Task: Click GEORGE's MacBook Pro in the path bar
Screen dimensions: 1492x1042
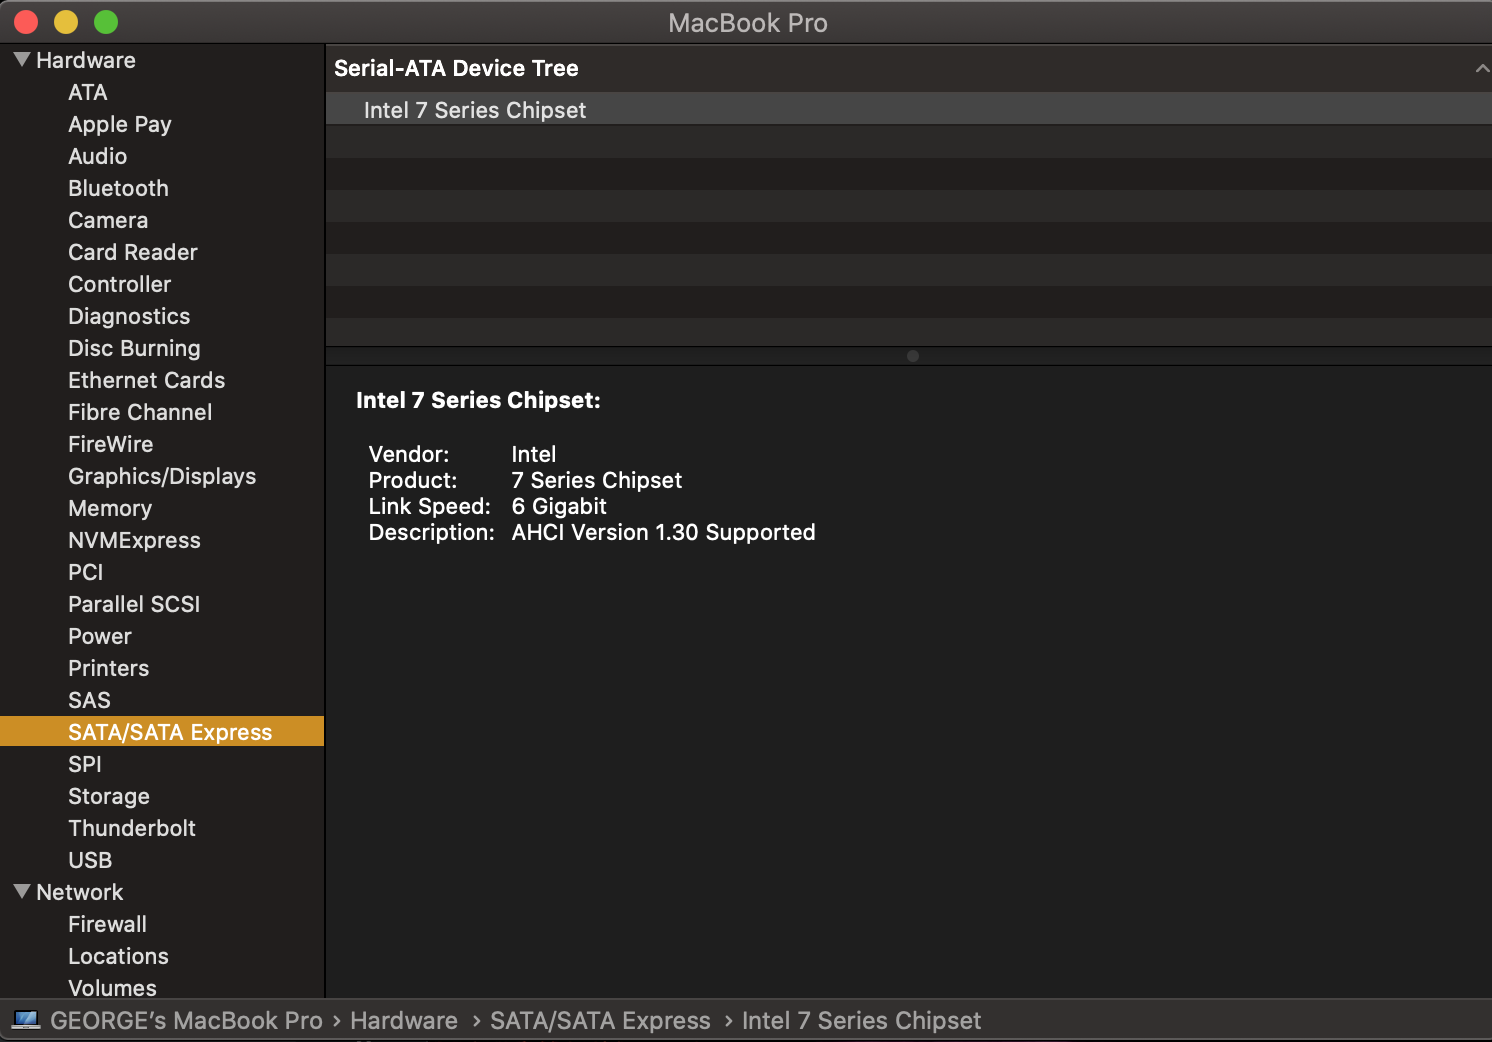Action: point(187,1020)
